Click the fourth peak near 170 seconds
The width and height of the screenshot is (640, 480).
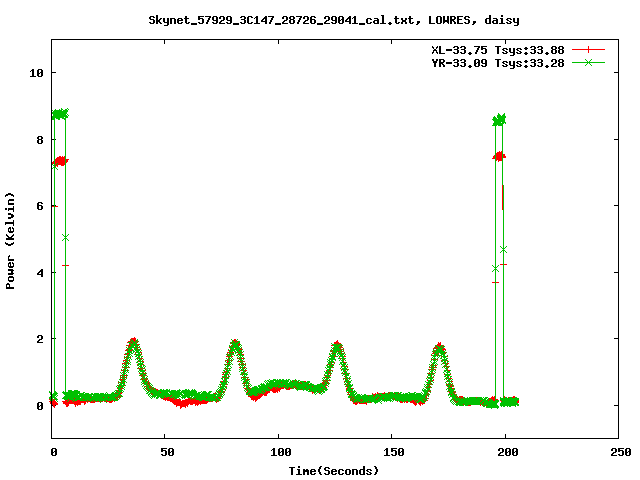439,349
